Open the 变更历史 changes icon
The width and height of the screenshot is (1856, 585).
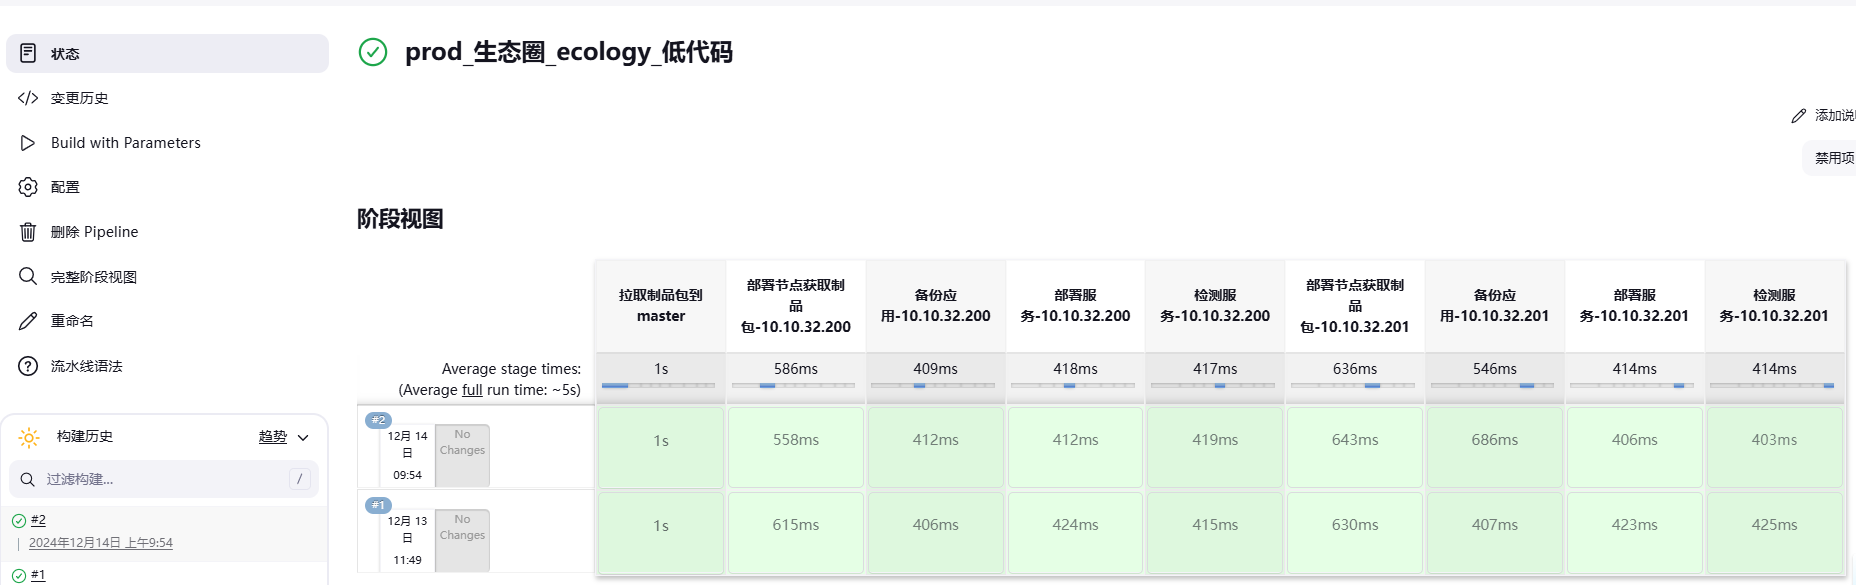[28, 98]
